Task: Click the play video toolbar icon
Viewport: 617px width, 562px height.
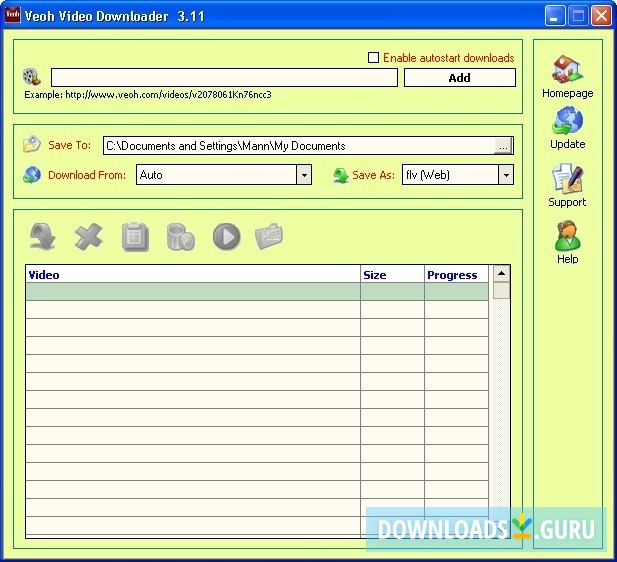Action: 227,237
